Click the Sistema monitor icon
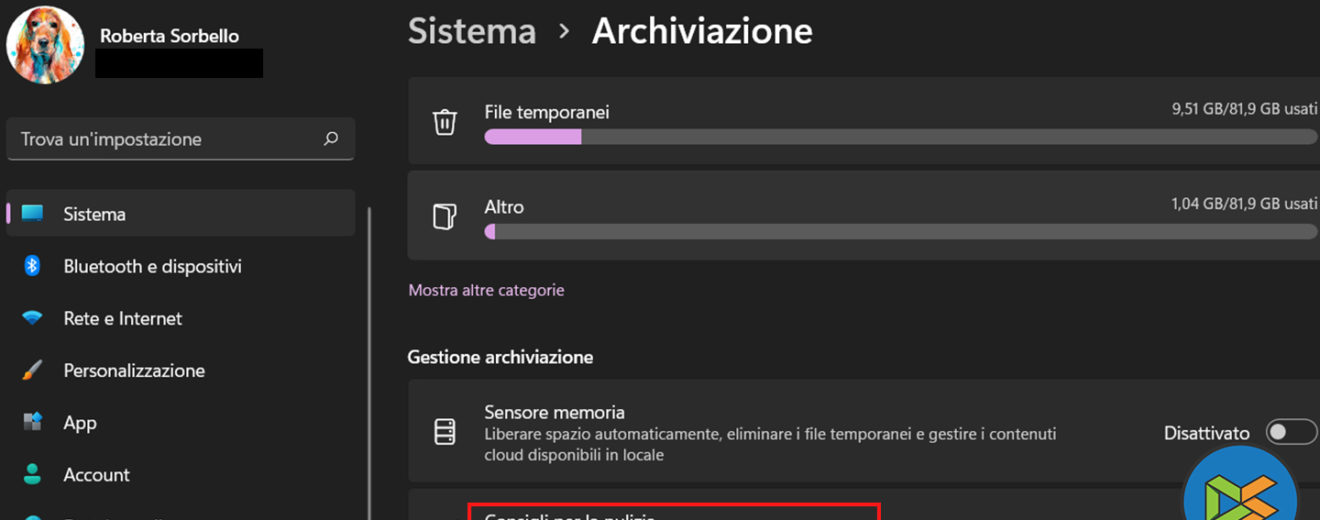This screenshot has height=520, width=1320. tap(32, 213)
